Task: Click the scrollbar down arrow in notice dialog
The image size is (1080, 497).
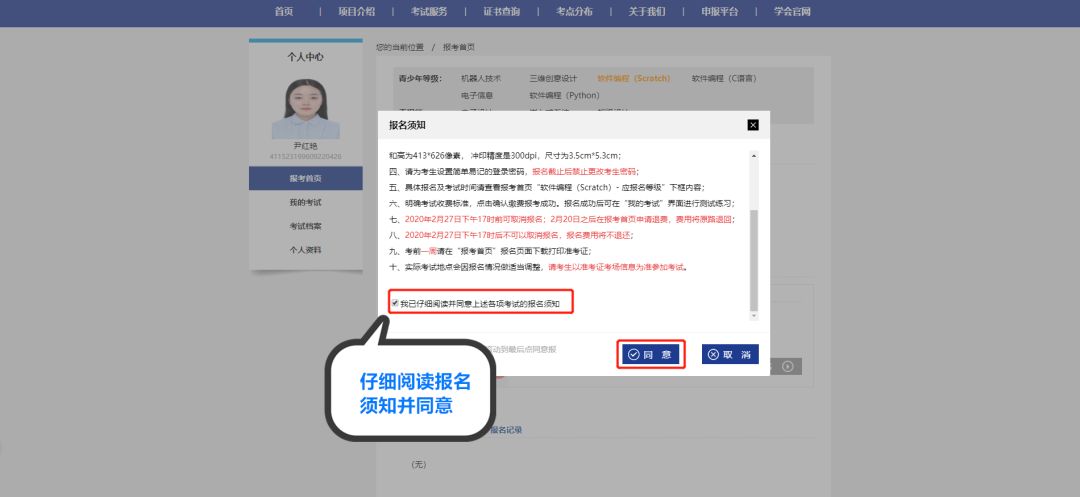Action: pyautogui.click(x=754, y=316)
